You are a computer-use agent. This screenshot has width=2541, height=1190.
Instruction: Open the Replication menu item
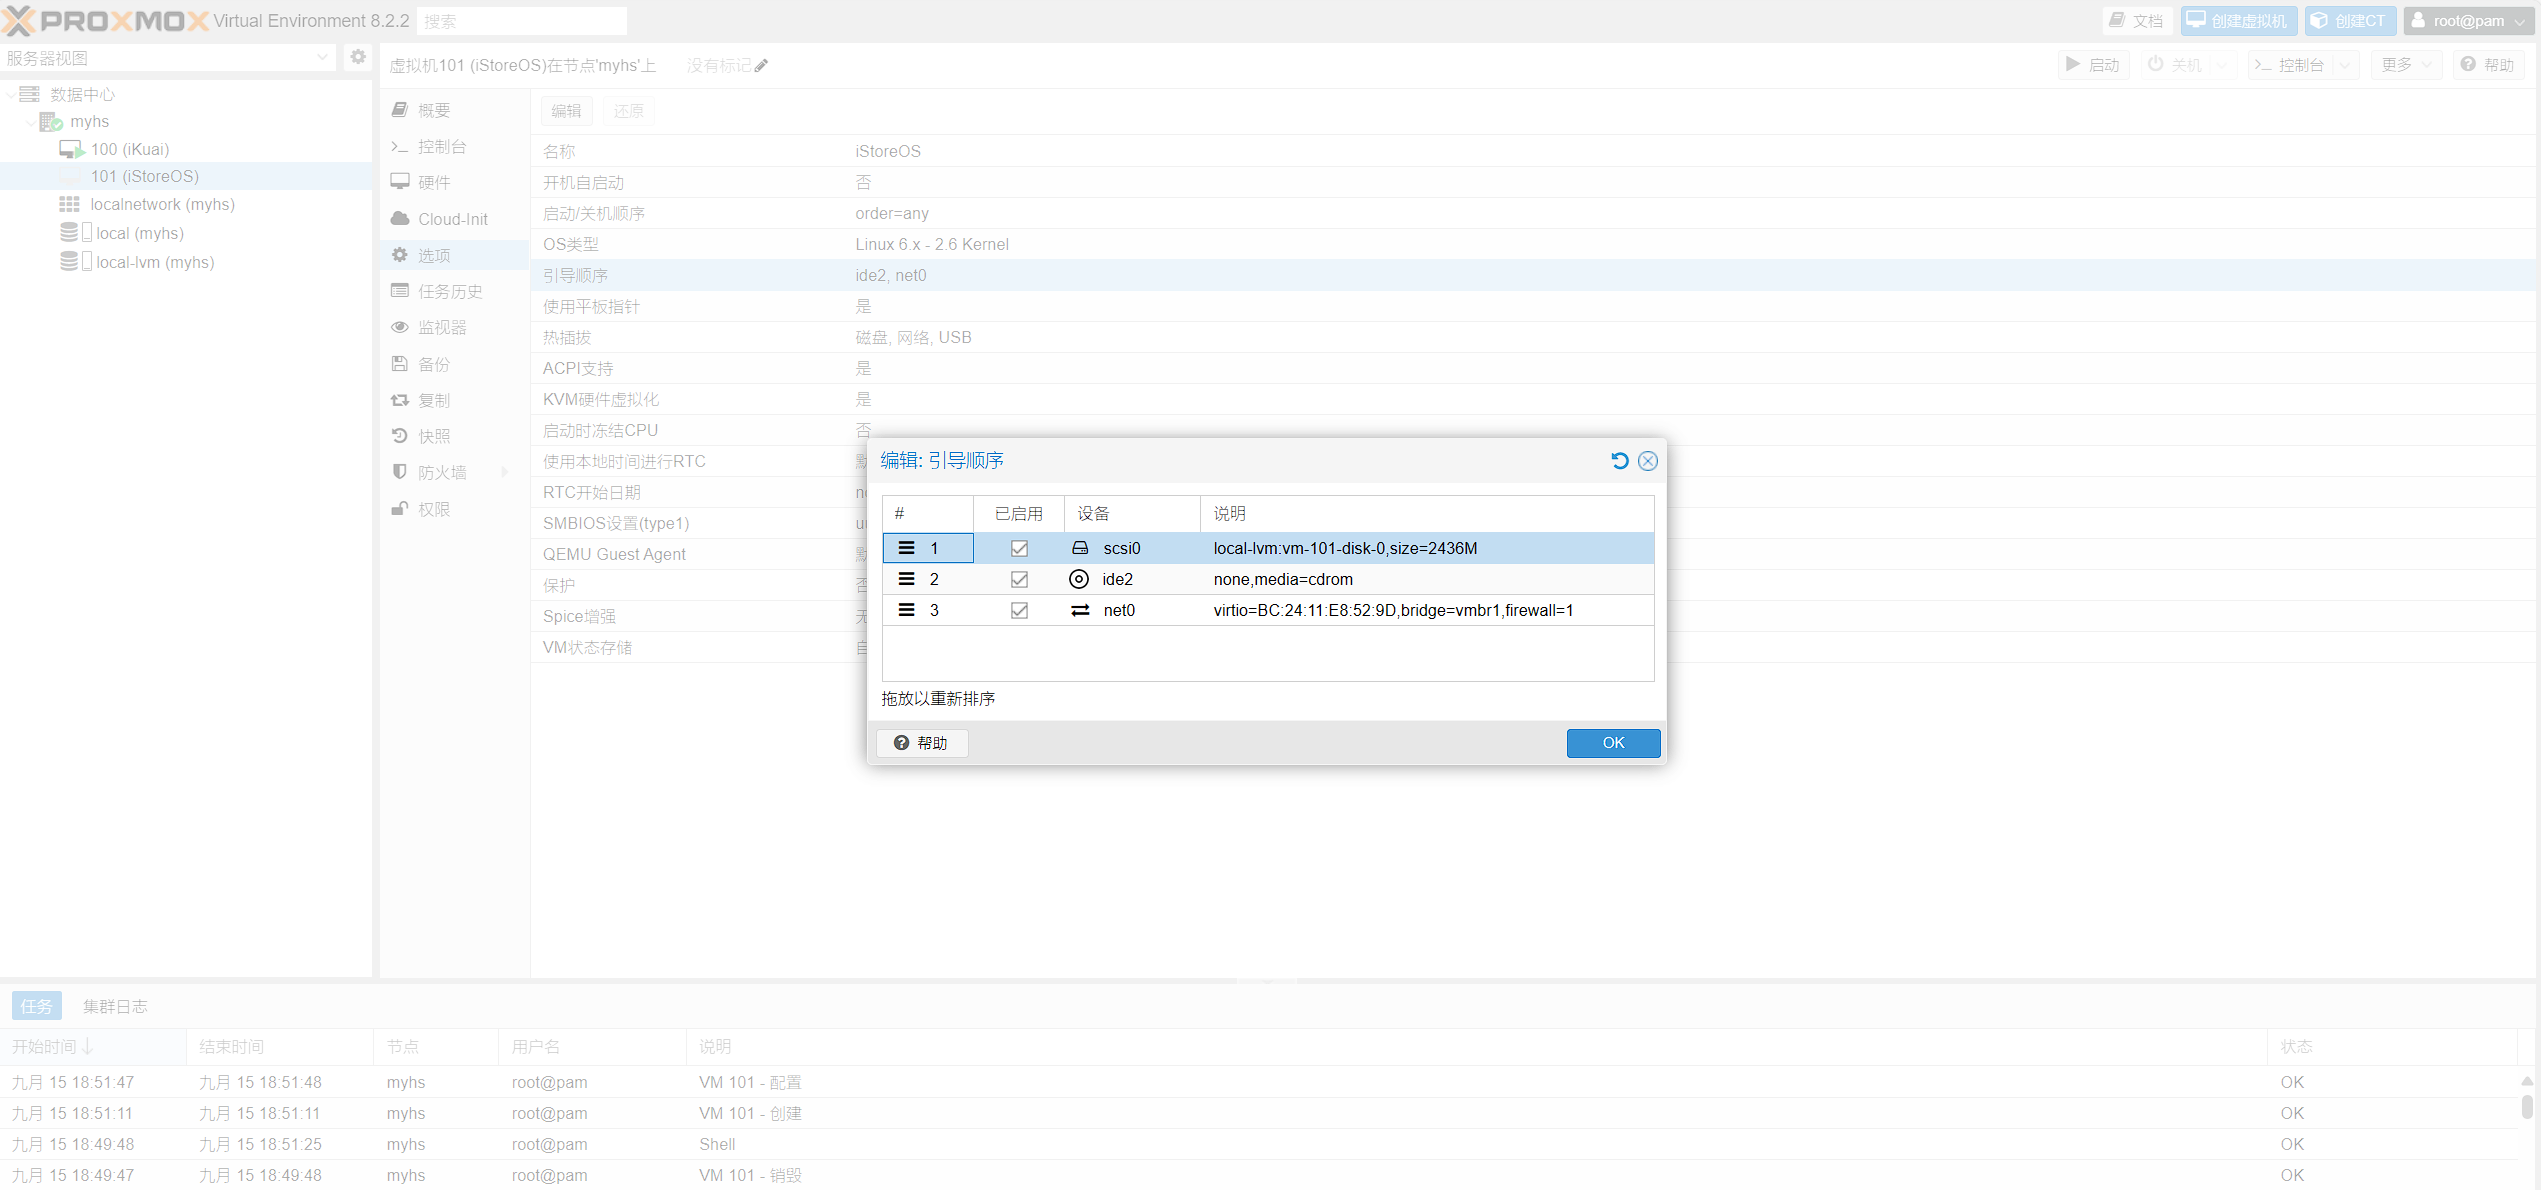click(x=454, y=400)
